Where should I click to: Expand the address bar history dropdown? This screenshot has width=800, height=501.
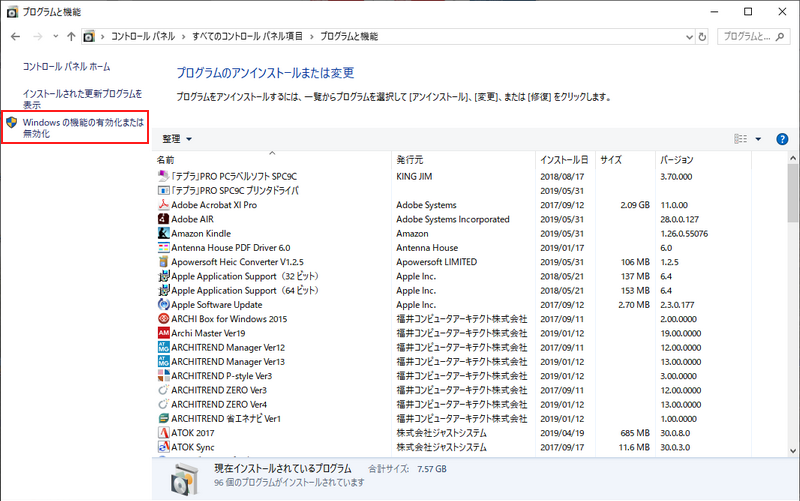point(689,37)
